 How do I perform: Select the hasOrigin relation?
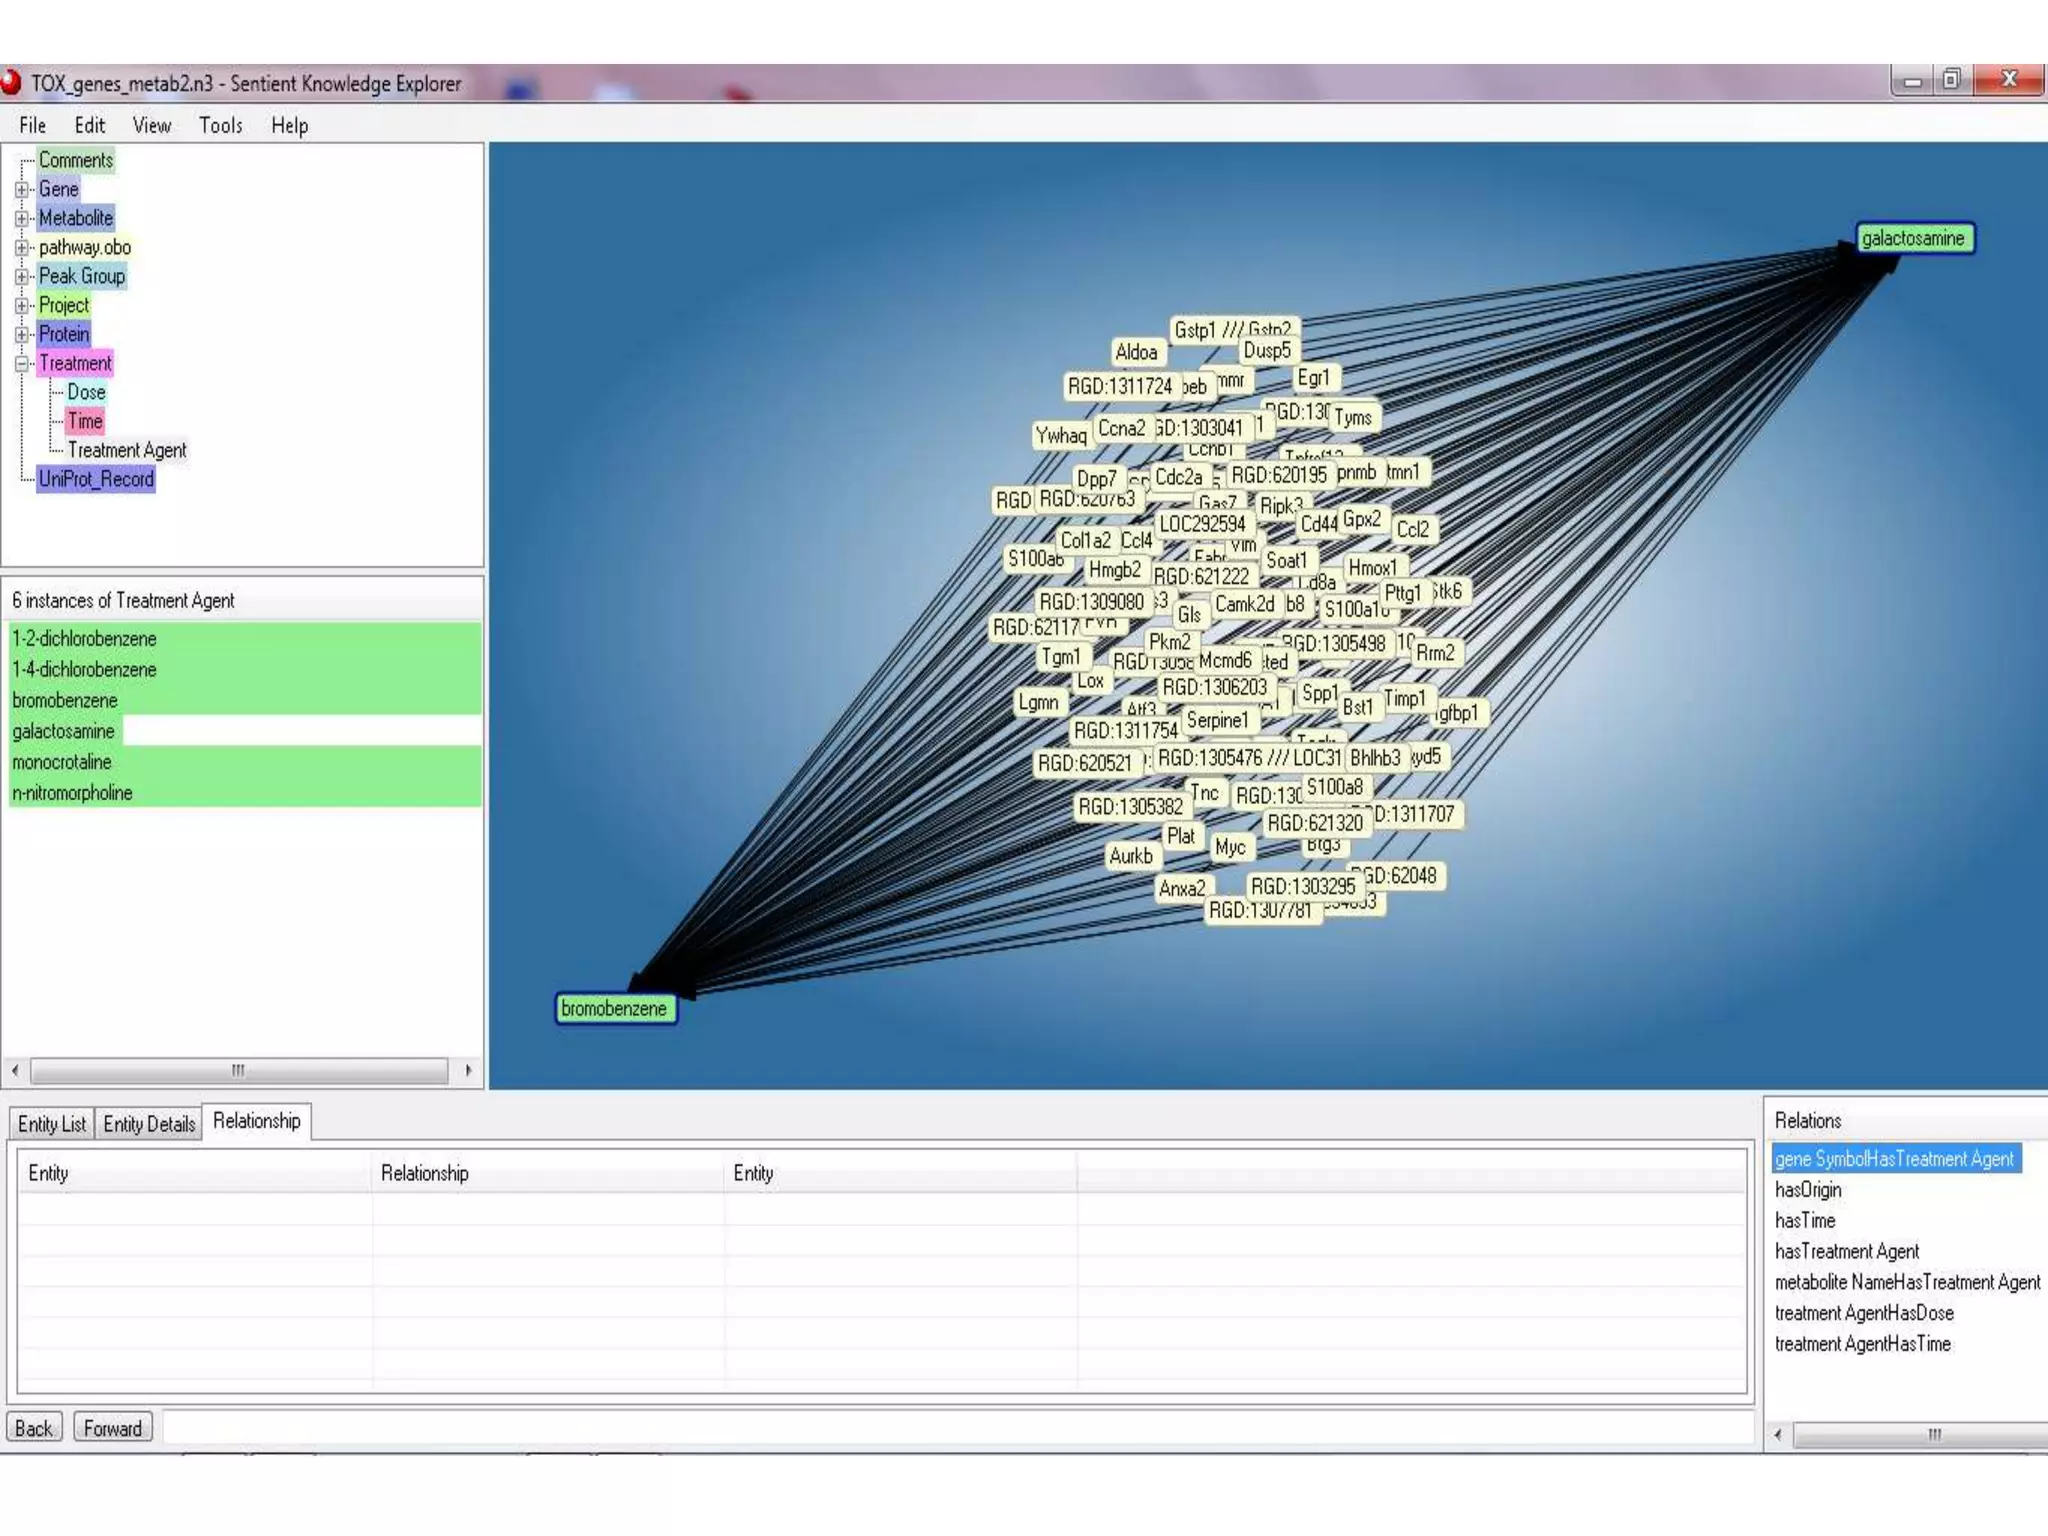click(1807, 1190)
